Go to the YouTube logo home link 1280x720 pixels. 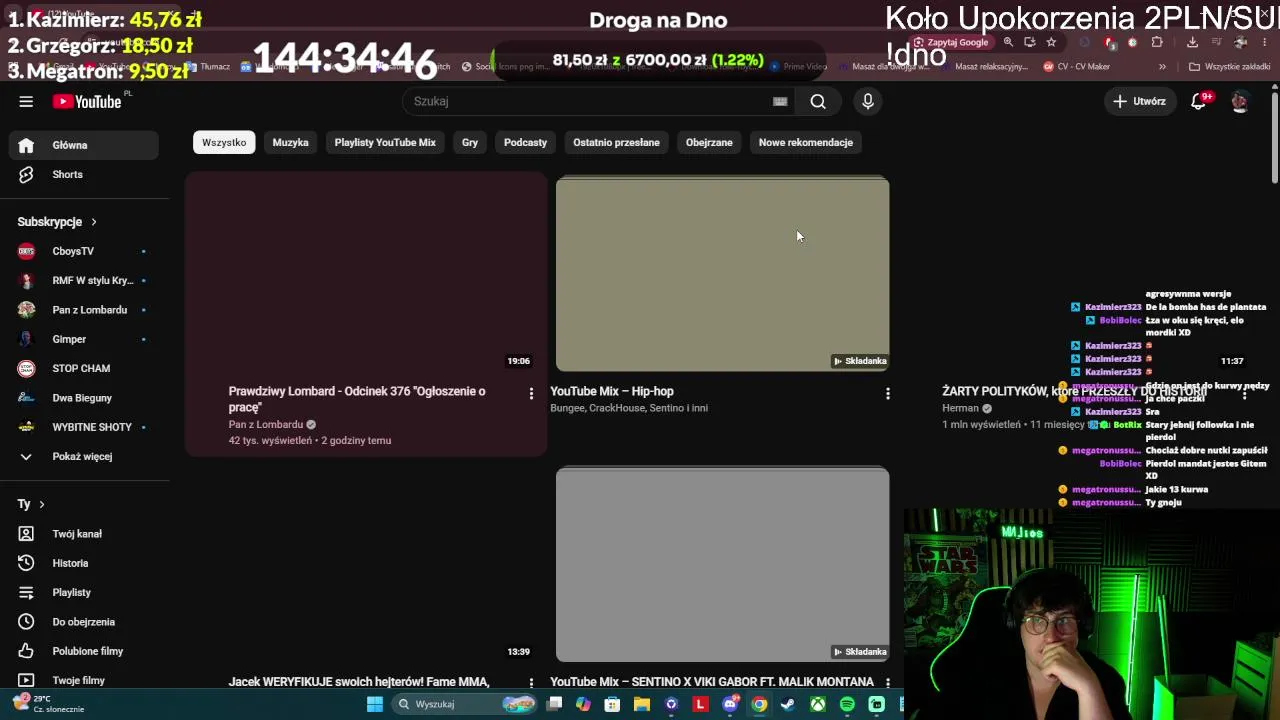point(88,101)
